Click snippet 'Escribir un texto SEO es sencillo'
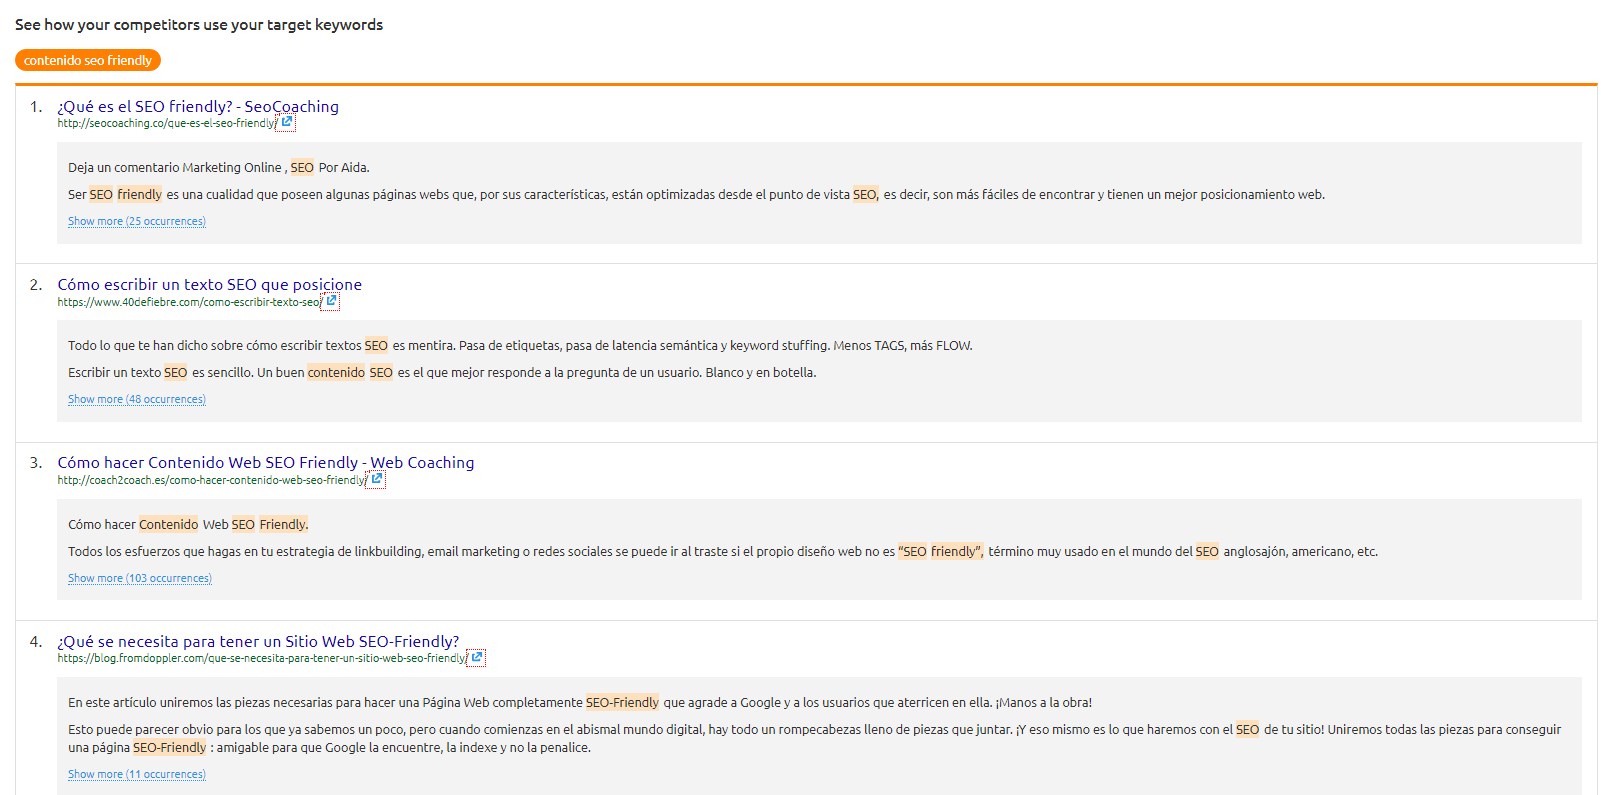The image size is (1601, 795). tap(442, 372)
